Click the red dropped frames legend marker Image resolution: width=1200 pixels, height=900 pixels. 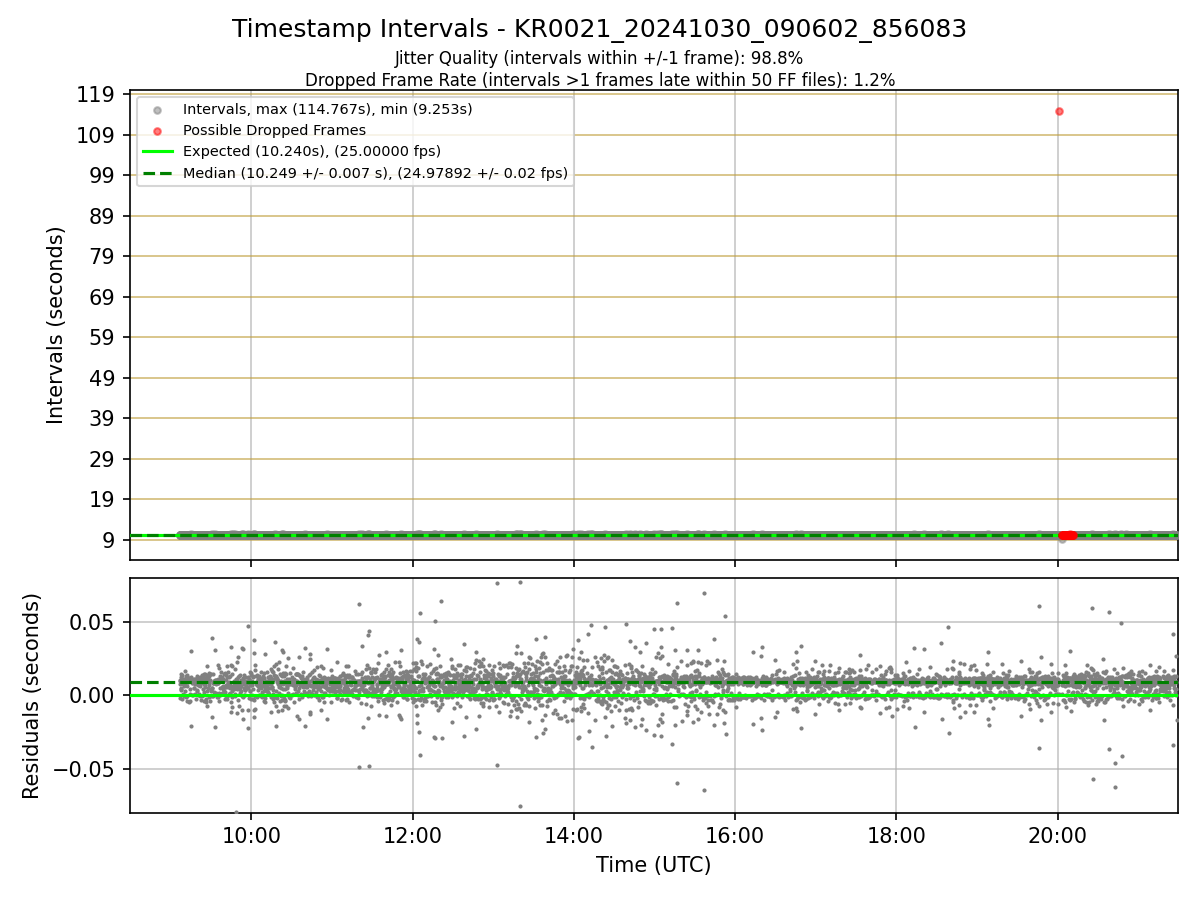pos(157,131)
